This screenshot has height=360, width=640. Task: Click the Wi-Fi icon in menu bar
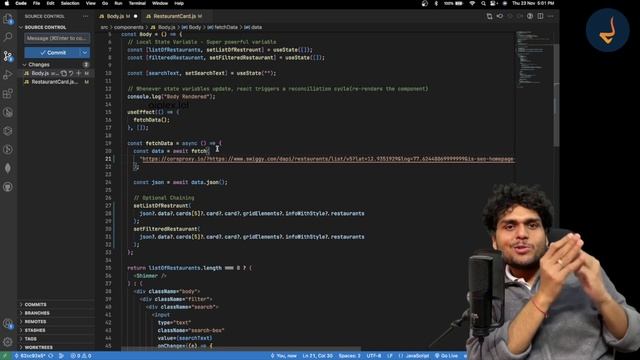tap(472, 3)
